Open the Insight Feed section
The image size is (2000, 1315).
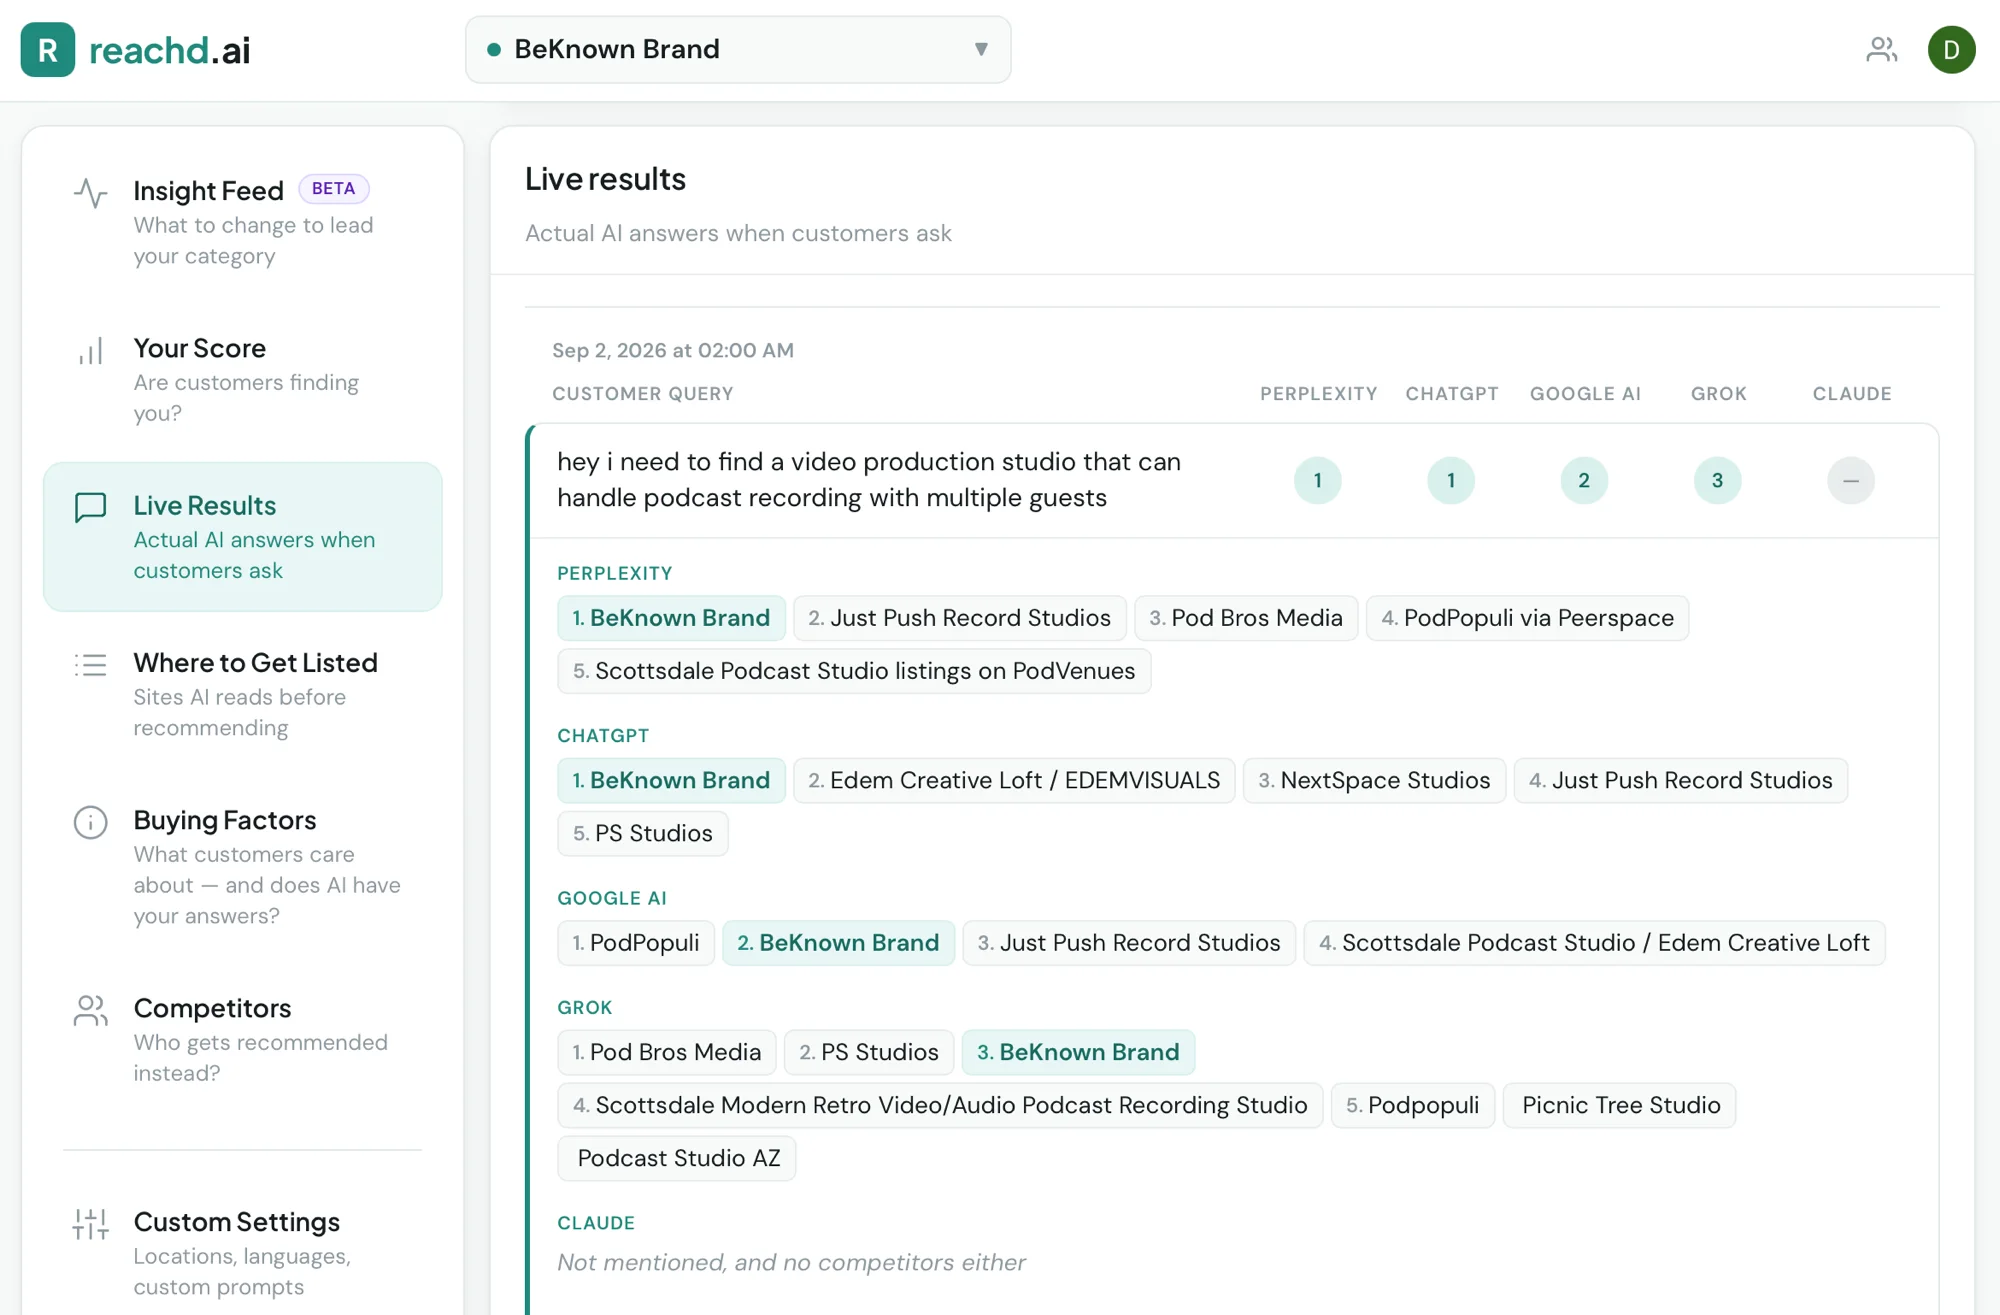[243, 222]
